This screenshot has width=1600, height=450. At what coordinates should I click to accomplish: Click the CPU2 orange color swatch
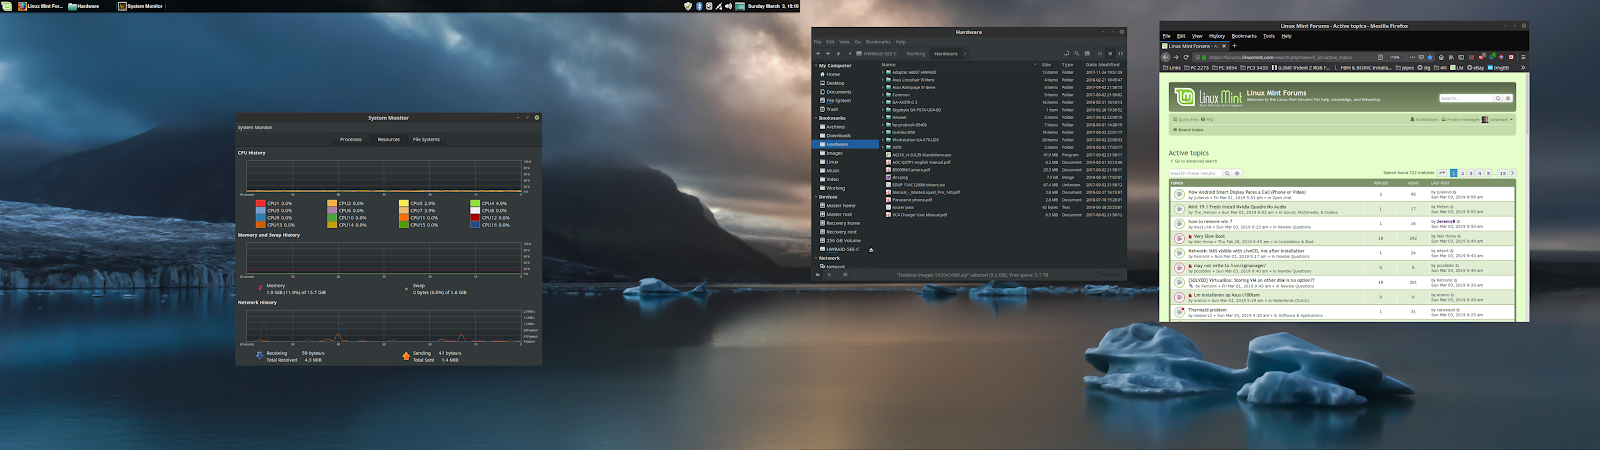pos(332,203)
